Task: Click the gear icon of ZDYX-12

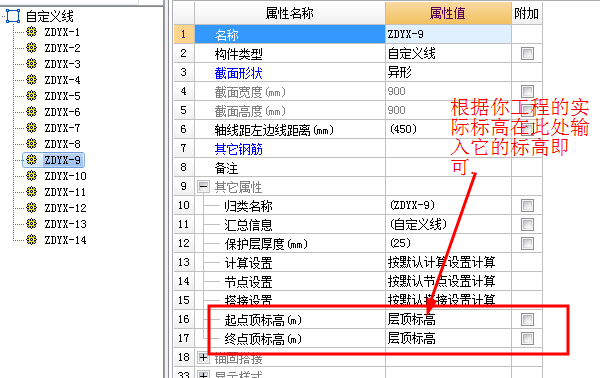Action: [x=31, y=208]
